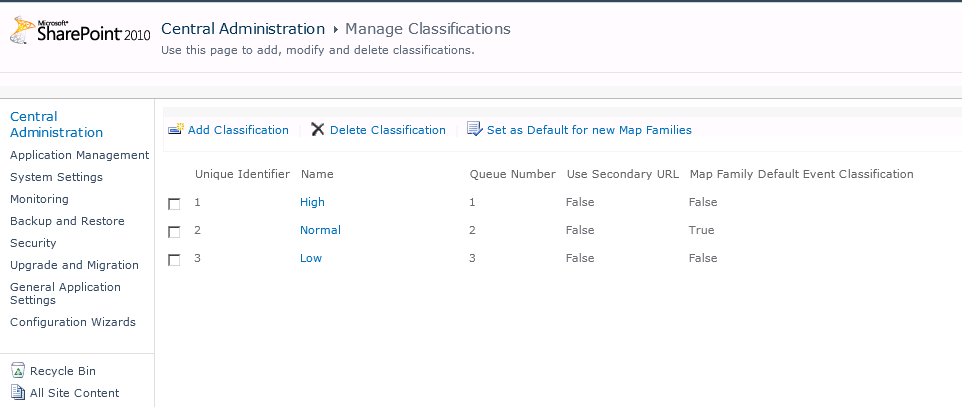
Task: Open General Application Settings page
Action: click(x=65, y=293)
